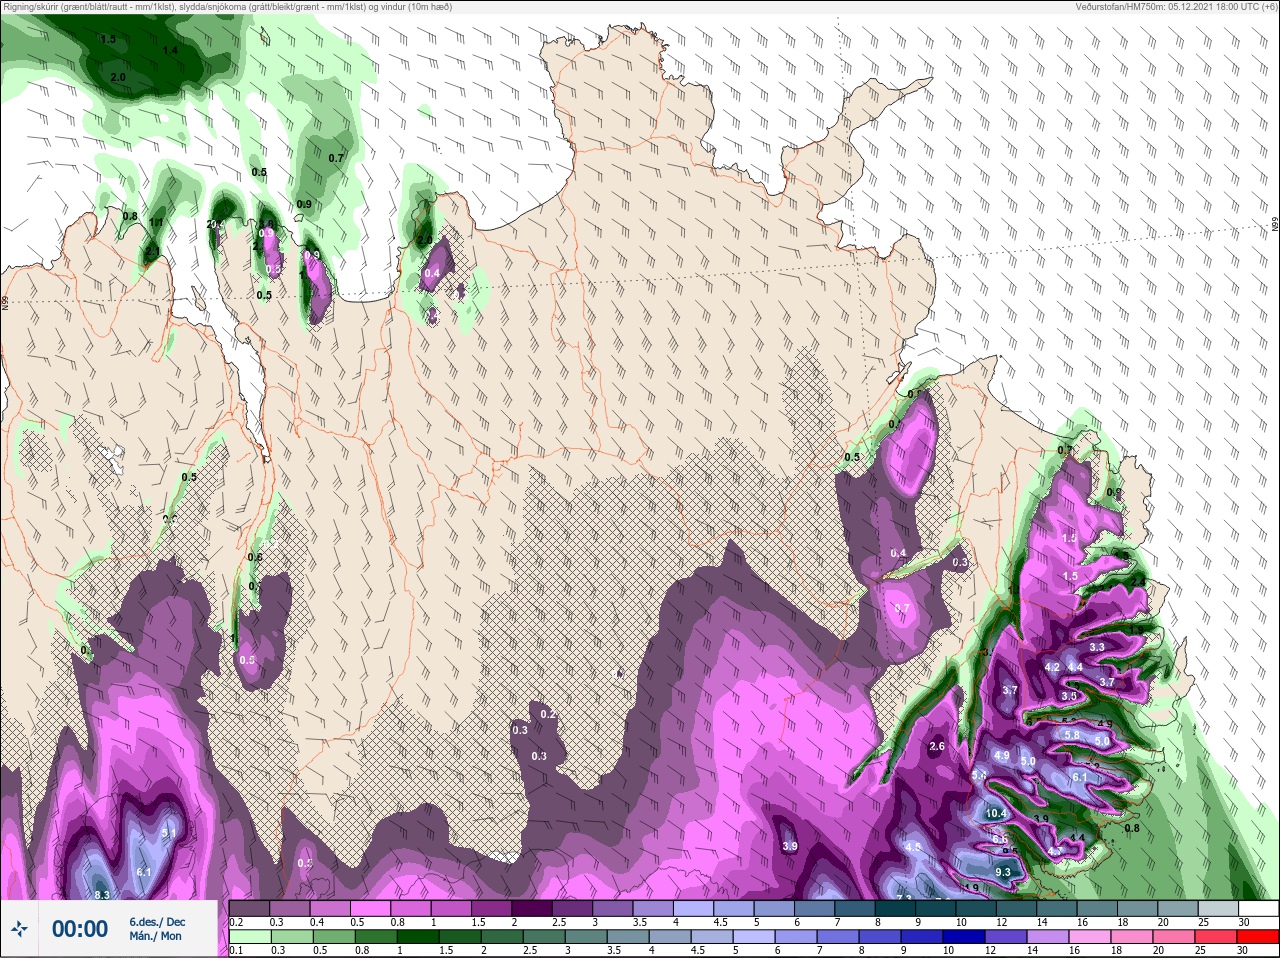Click the 5.8 precipitation value on the map
Image resolution: width=1280 pixels, height=958 pixels.
click(1072, 735)
